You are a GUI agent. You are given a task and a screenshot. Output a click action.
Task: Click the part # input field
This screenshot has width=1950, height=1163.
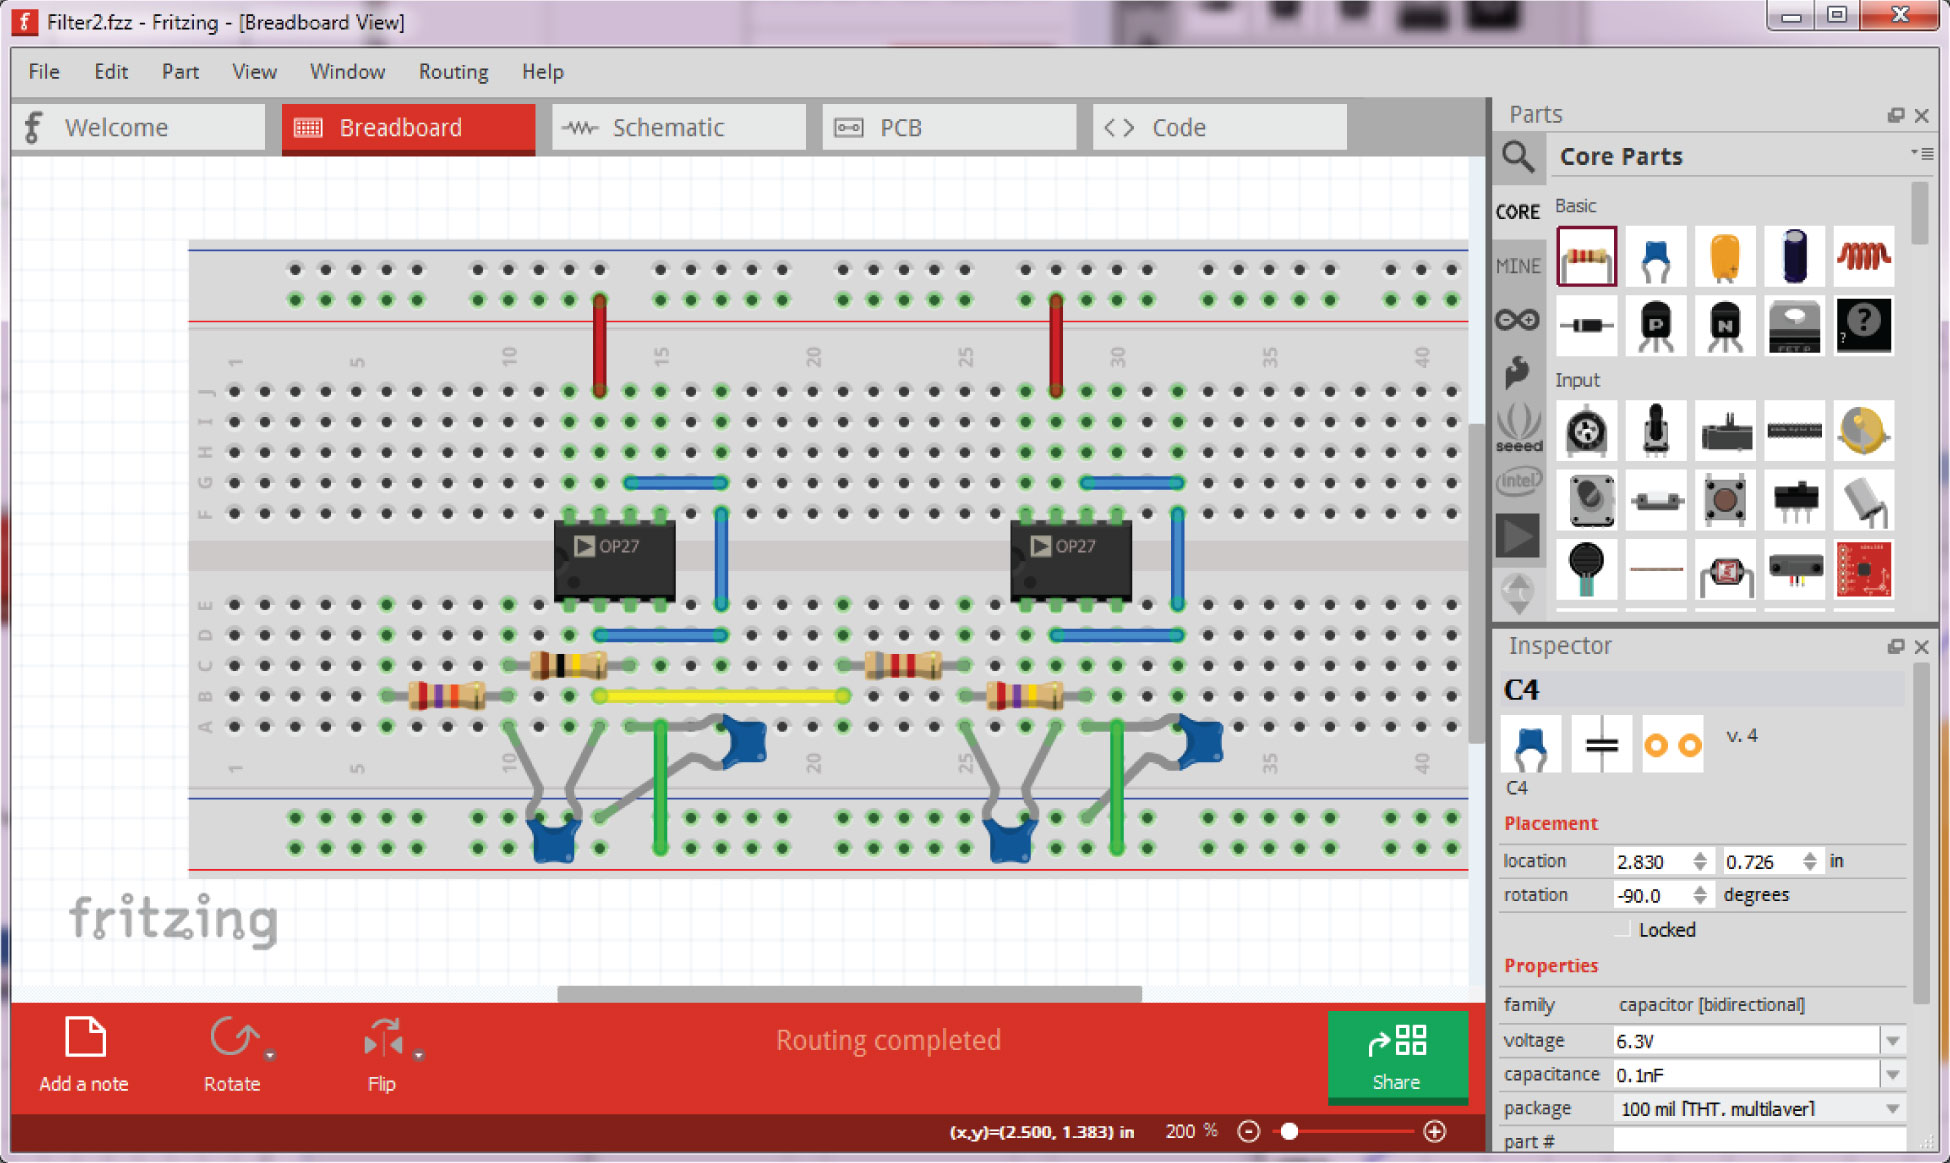(1759, 1141)
